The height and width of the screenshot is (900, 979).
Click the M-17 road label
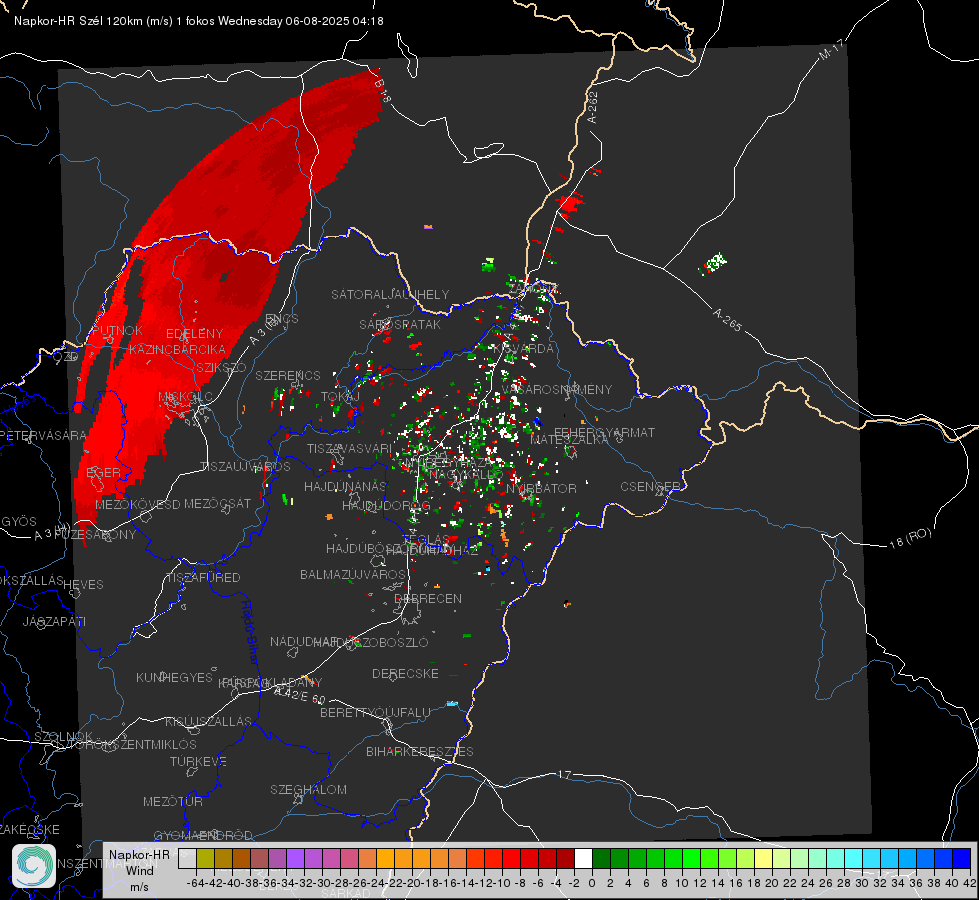pos(831,50)
